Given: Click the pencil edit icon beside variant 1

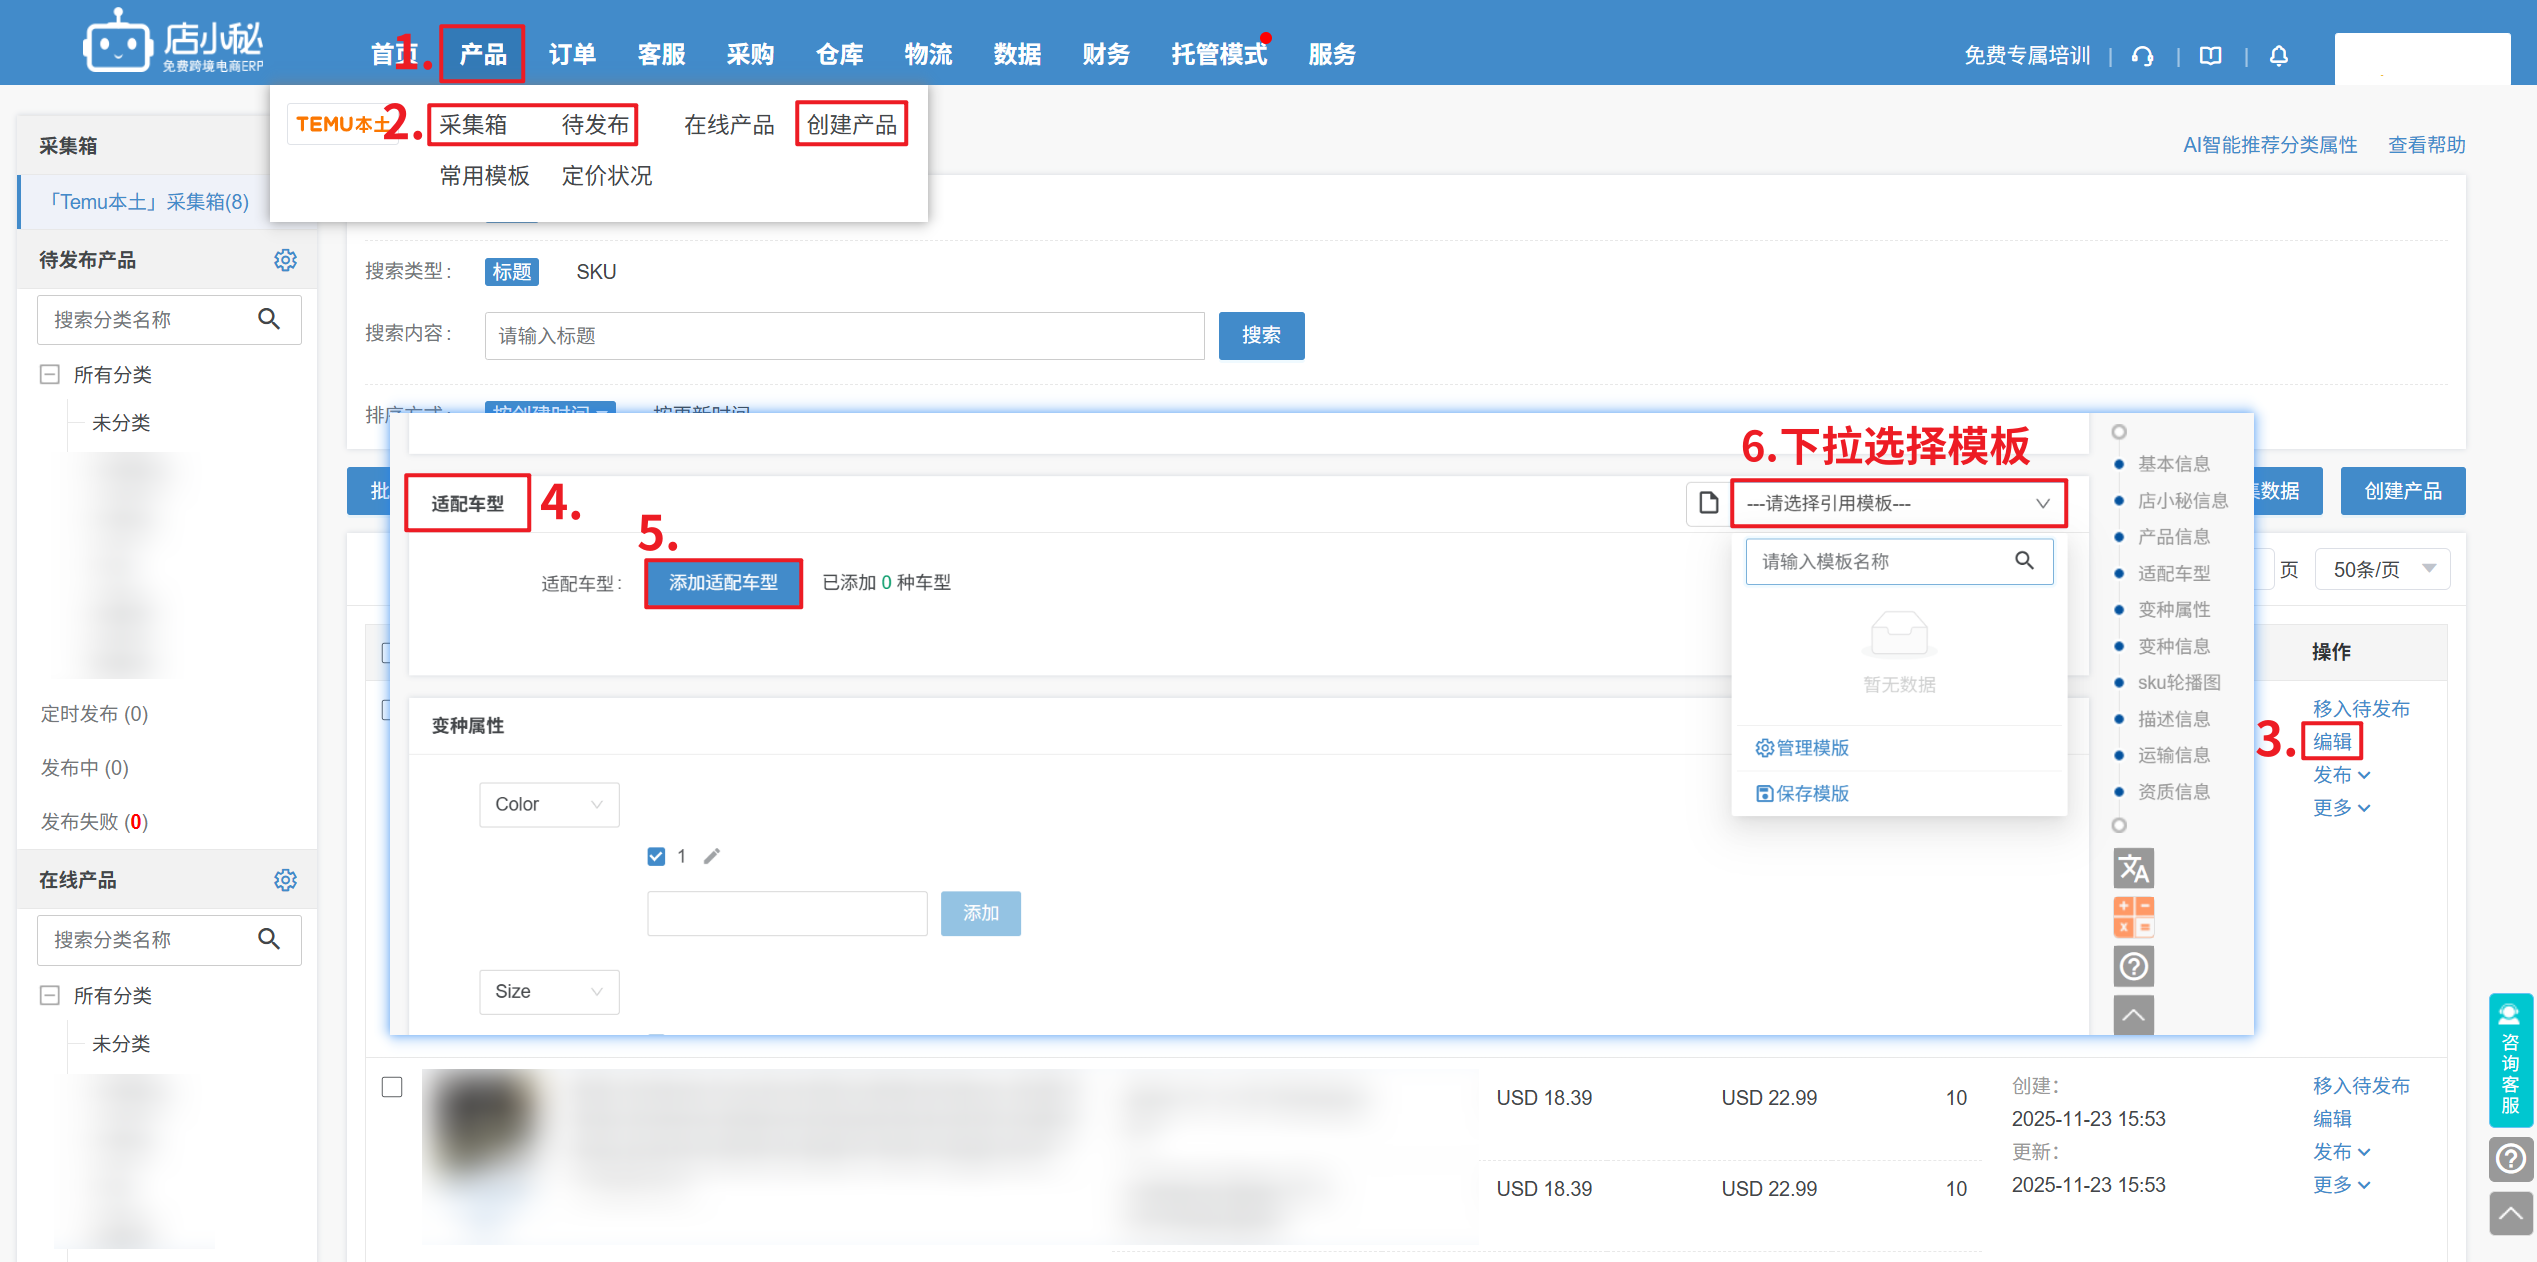Looking at the screenshot, I should click(x=712, y=856).
